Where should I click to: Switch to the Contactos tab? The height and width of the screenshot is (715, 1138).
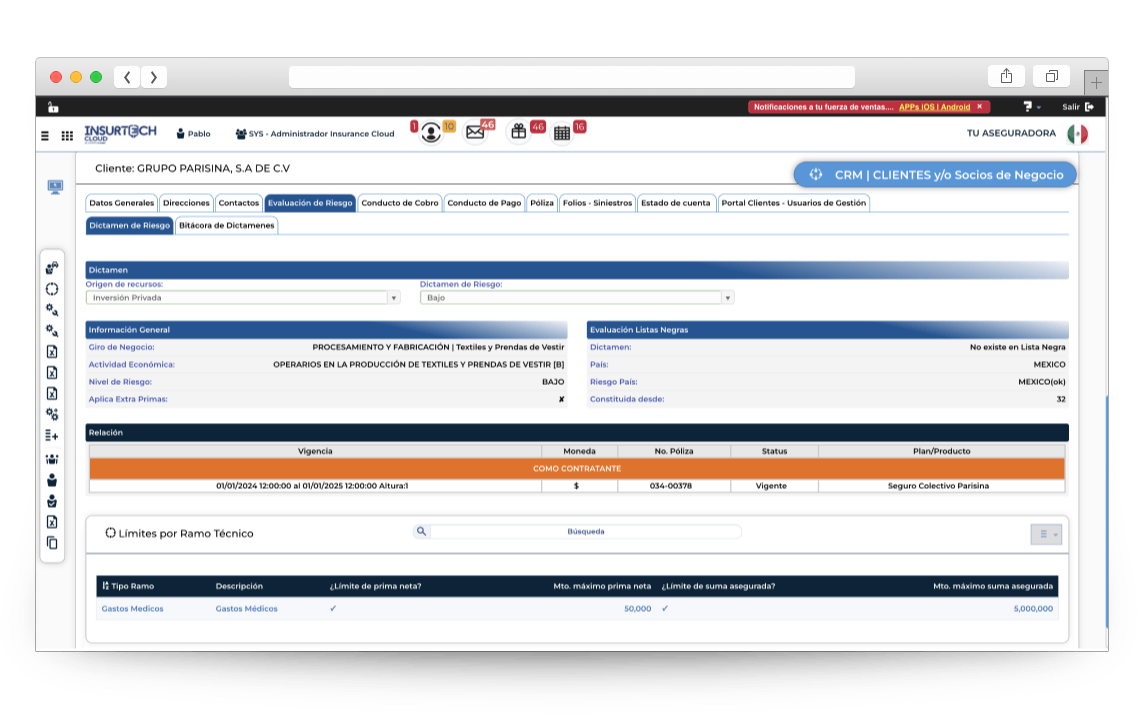239,203
